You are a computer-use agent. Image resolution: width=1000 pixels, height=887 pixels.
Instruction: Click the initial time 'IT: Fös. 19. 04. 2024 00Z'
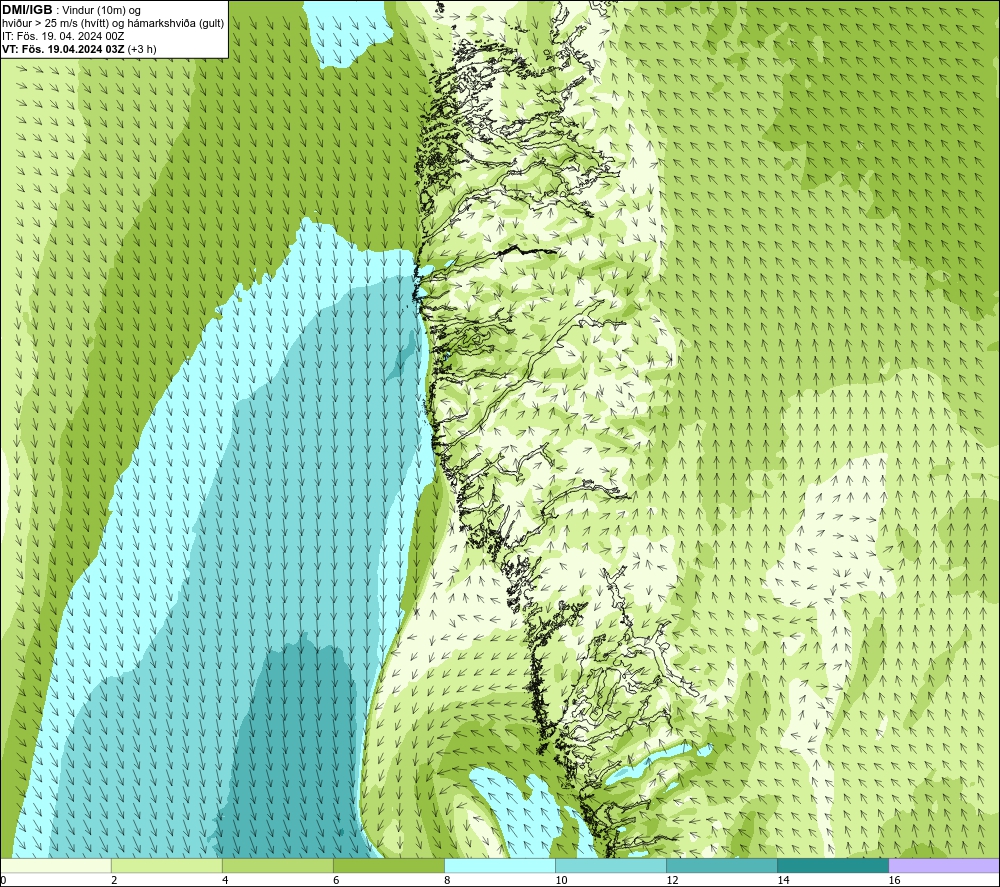[63, 36]
